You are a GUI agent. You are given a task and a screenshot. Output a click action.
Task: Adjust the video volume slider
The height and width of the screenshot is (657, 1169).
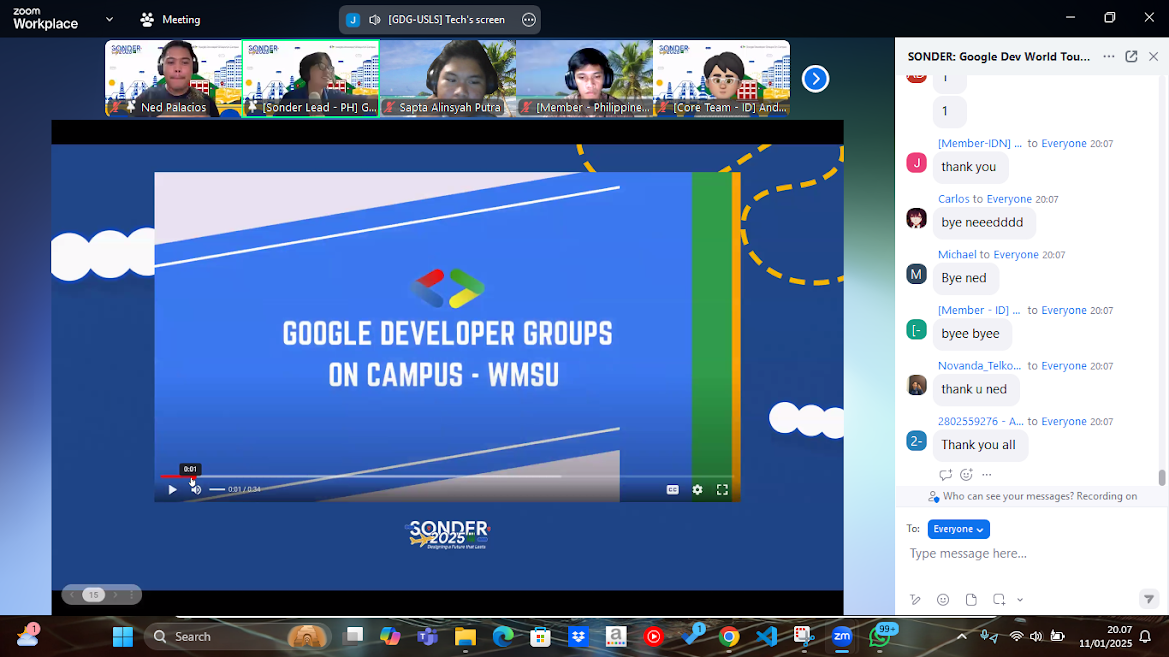[x=217, y=489]
